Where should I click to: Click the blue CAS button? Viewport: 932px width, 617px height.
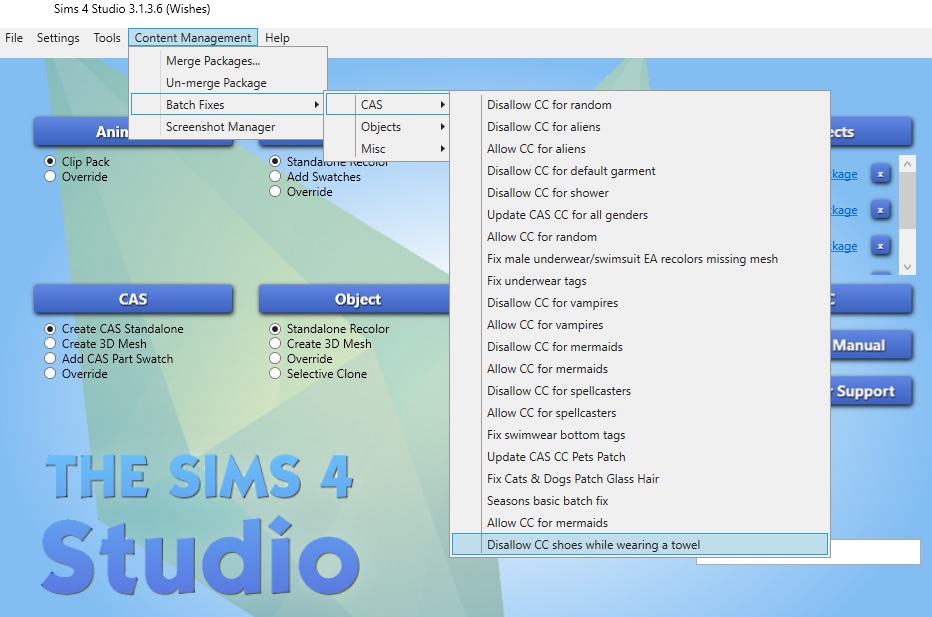click(x=133, y=299)
